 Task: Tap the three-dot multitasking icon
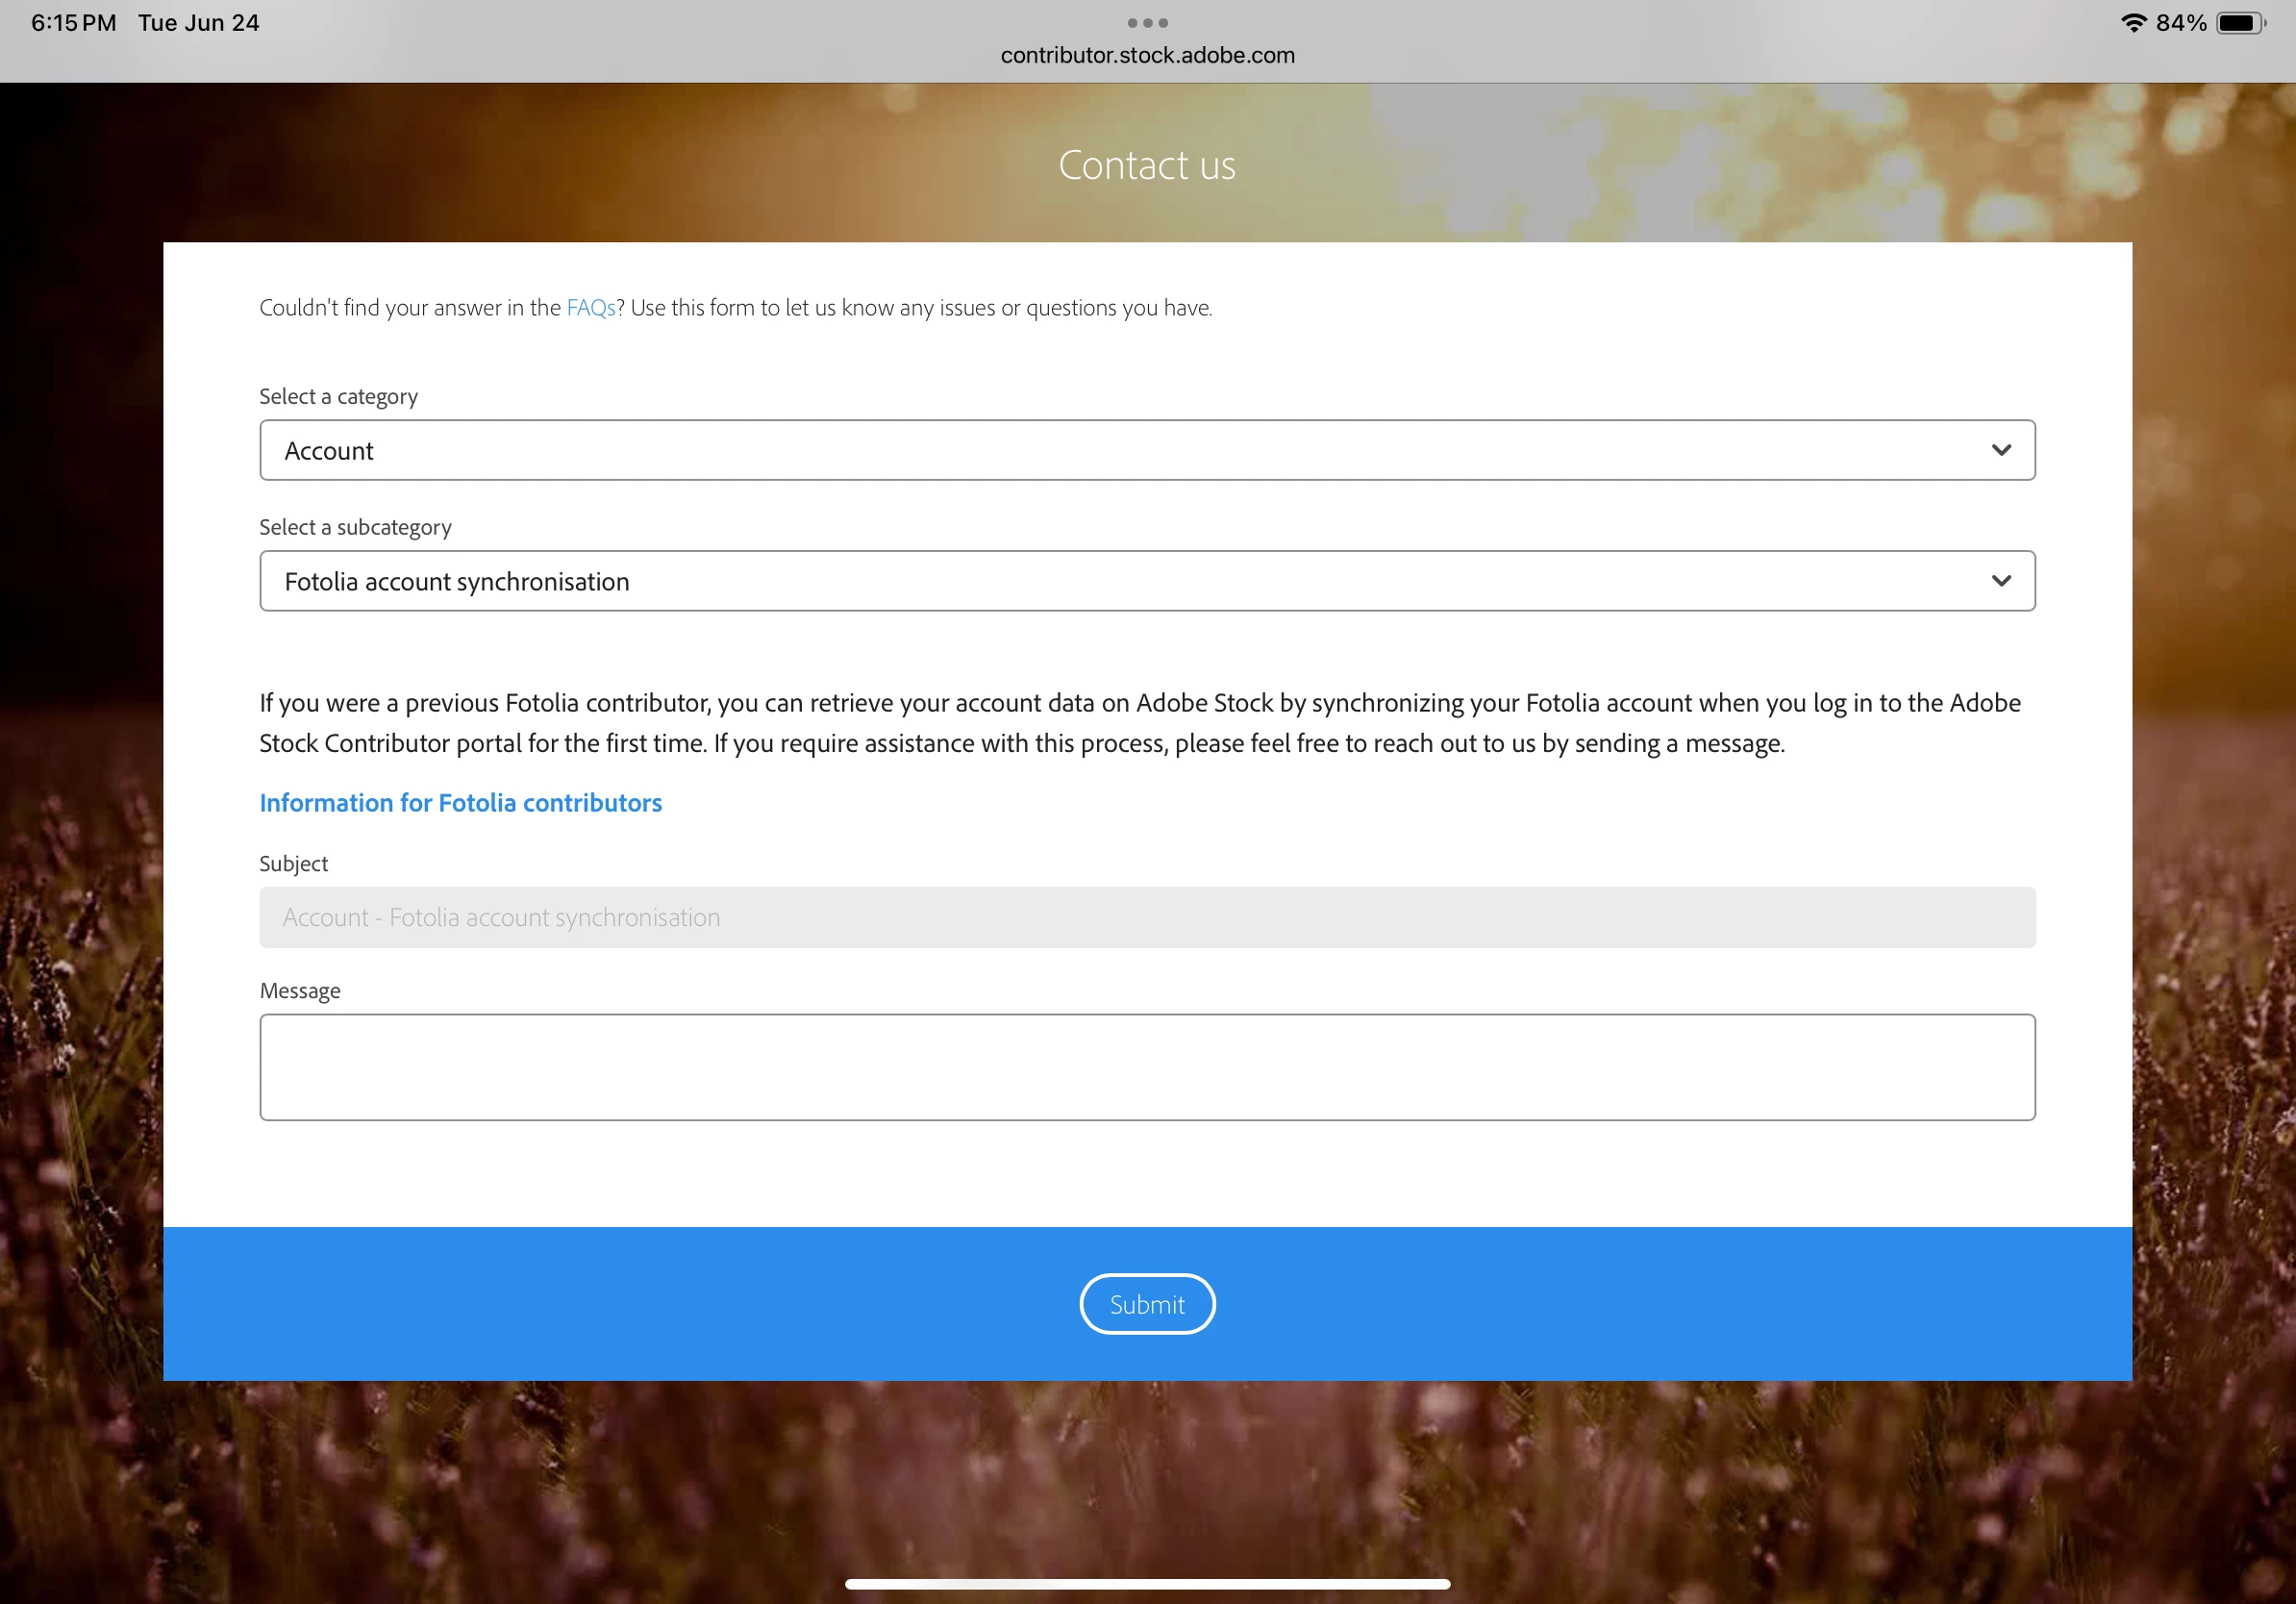(x=1147, y=23)
